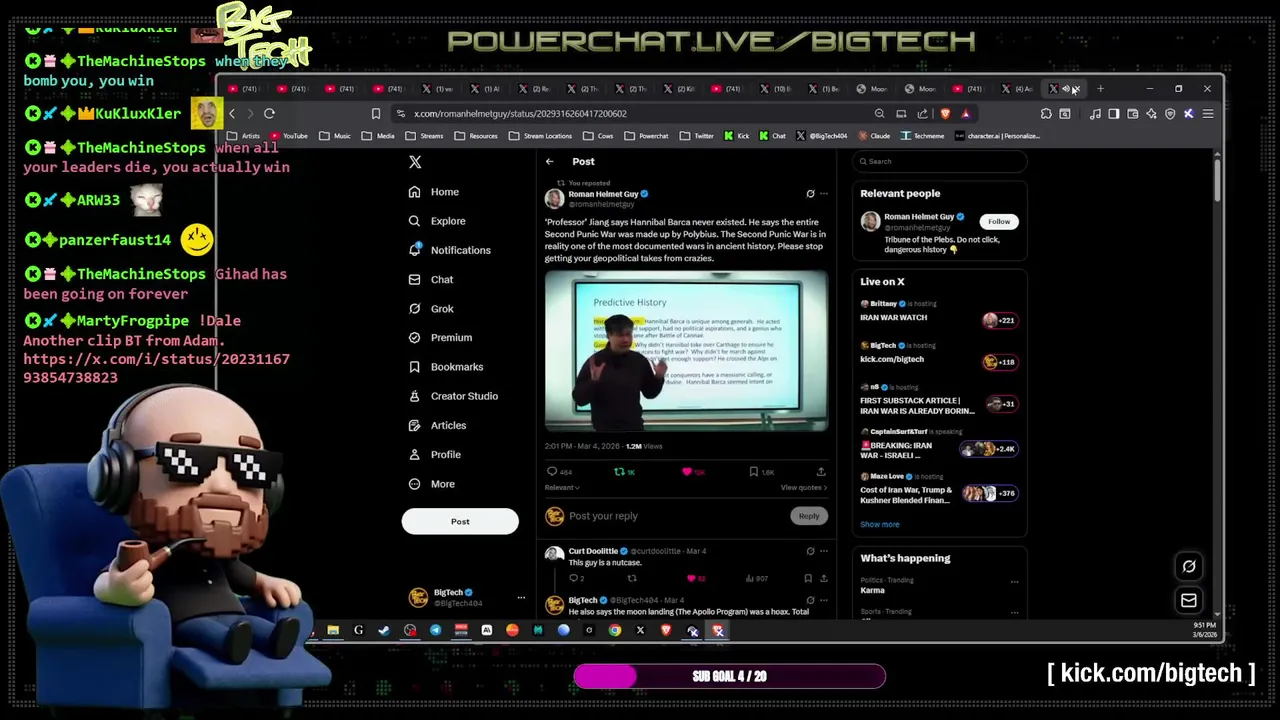The image size is (1280, 720).
Task: Open the YouTube bookmark
Action: coord(288,136)
